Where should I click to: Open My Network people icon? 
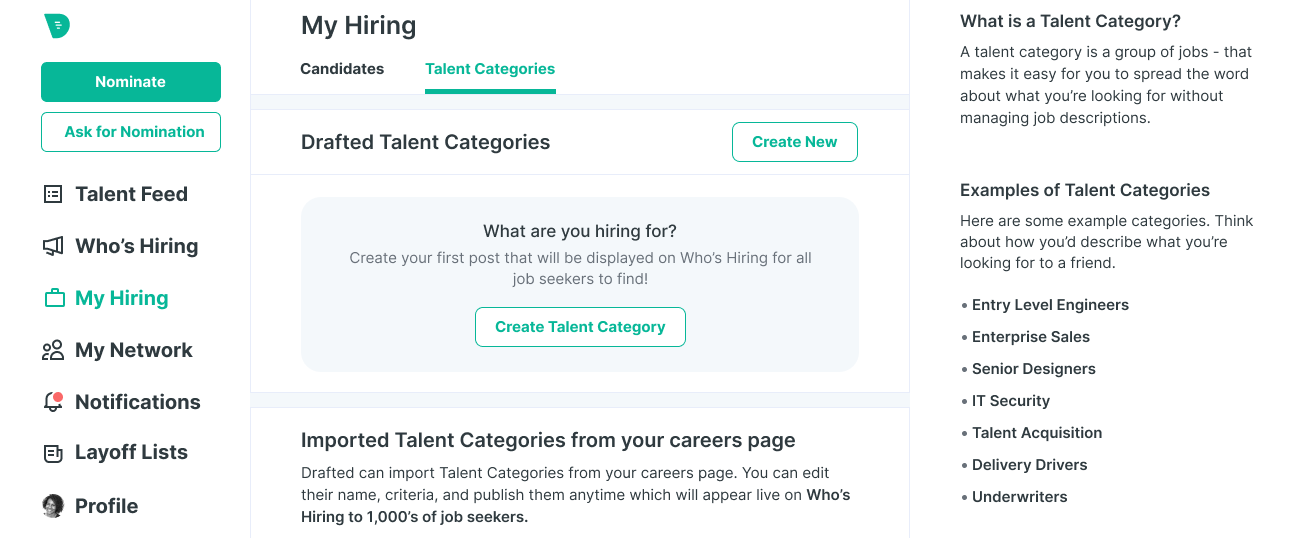[53, 350]
